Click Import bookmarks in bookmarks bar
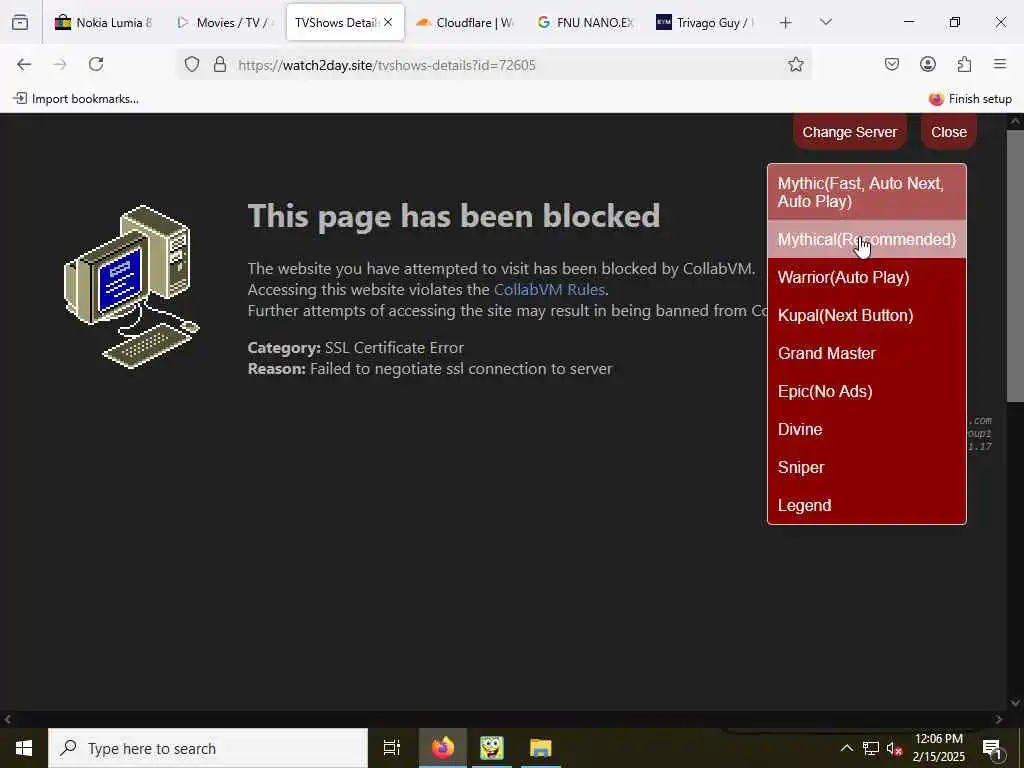The image size is (1024, 768). click(x=76, y=99)
